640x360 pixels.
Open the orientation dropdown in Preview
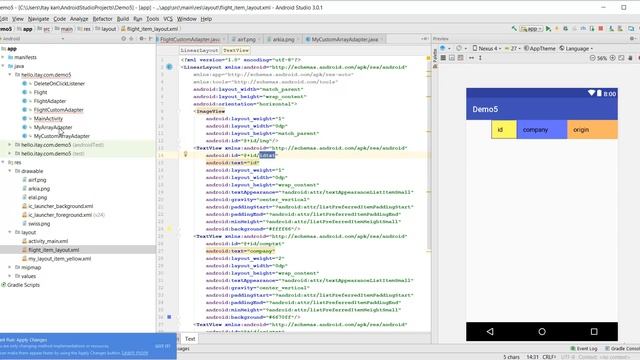coord(461,48)
